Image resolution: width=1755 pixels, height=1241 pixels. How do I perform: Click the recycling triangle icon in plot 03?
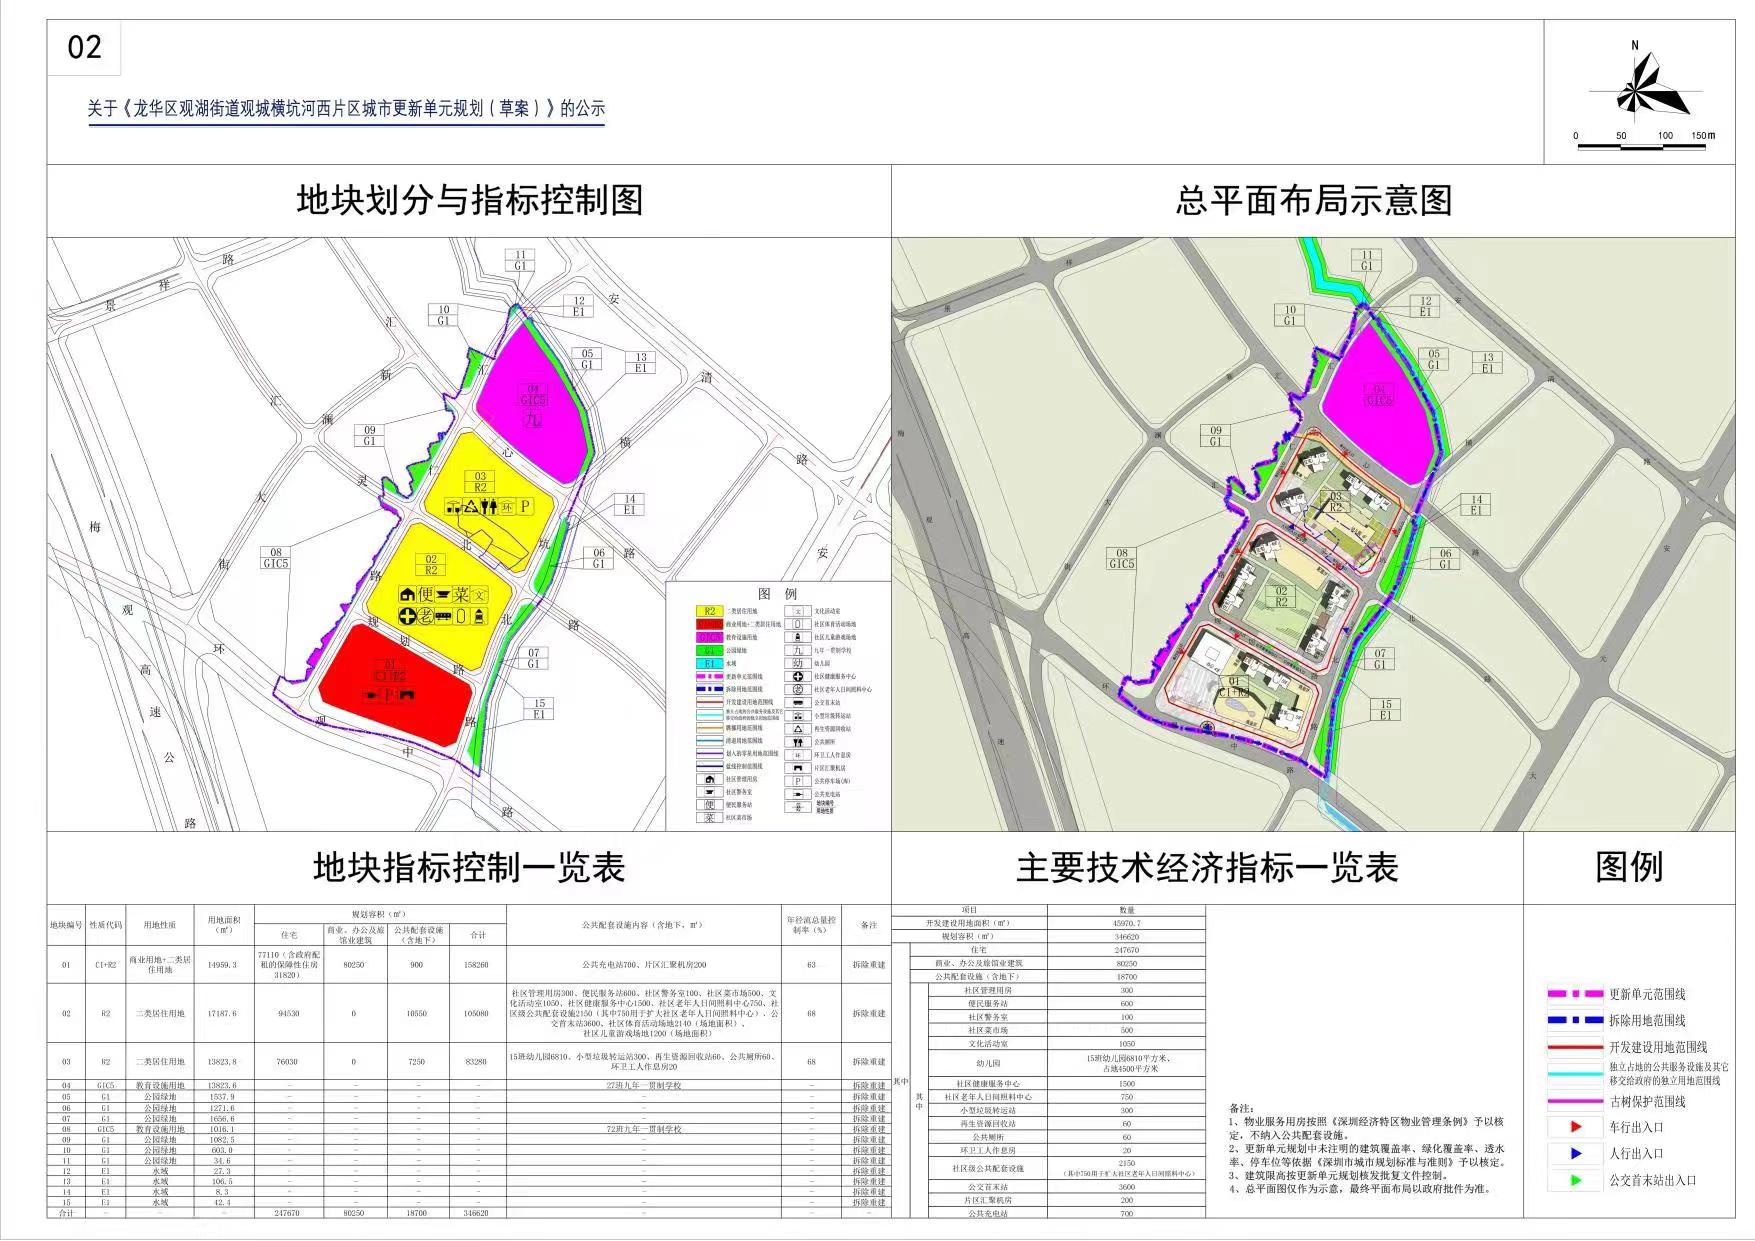click(x=470, y=507)
